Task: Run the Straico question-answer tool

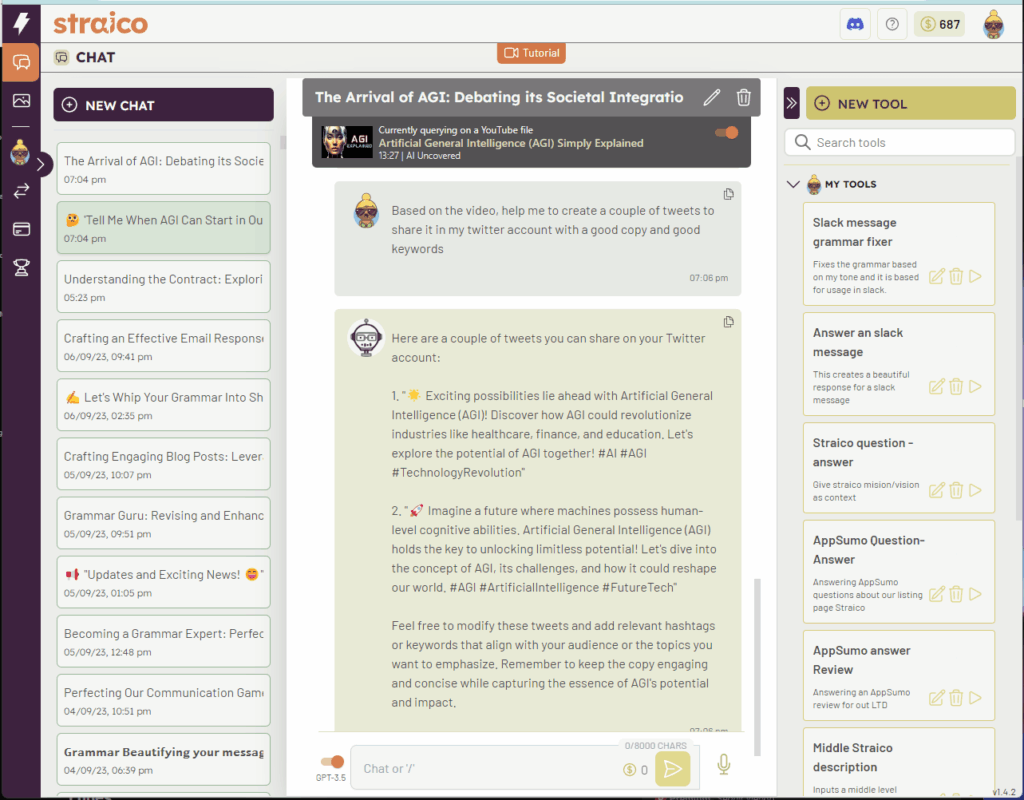Action: point(976,490)
